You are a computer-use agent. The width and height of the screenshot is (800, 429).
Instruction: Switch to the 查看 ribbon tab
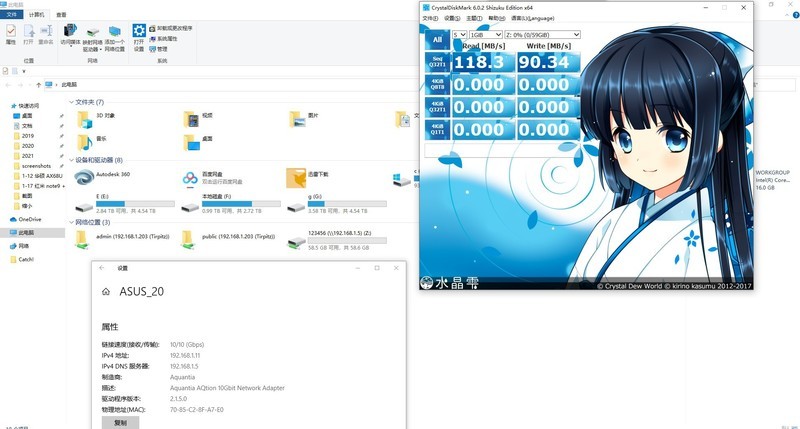point(61,14)
